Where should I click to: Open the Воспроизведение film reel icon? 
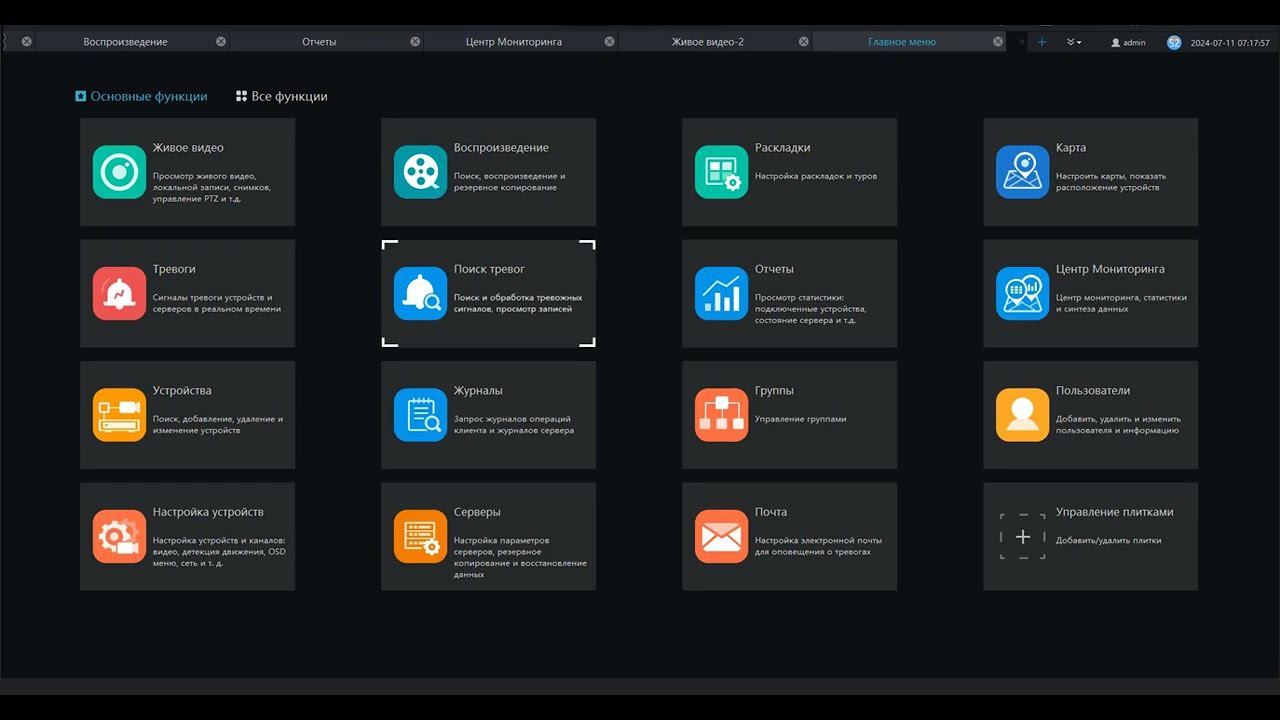[x=420, y=172]
